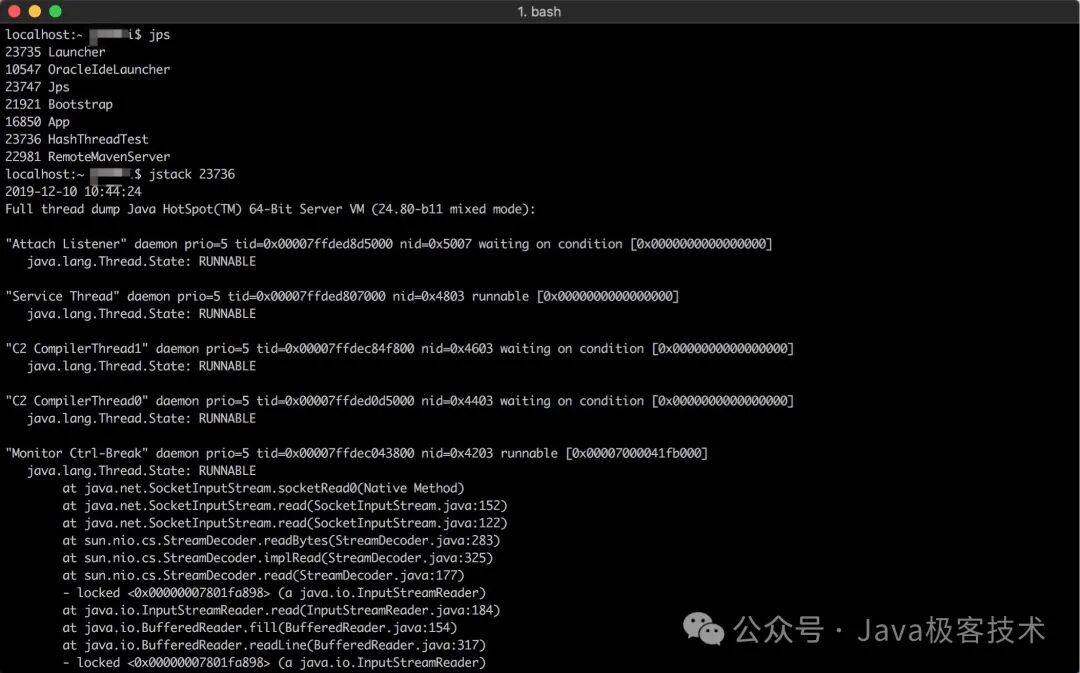The height and width of the screenshot is (673, 1080).
Task: Click the red close window button
Action: 14,11
